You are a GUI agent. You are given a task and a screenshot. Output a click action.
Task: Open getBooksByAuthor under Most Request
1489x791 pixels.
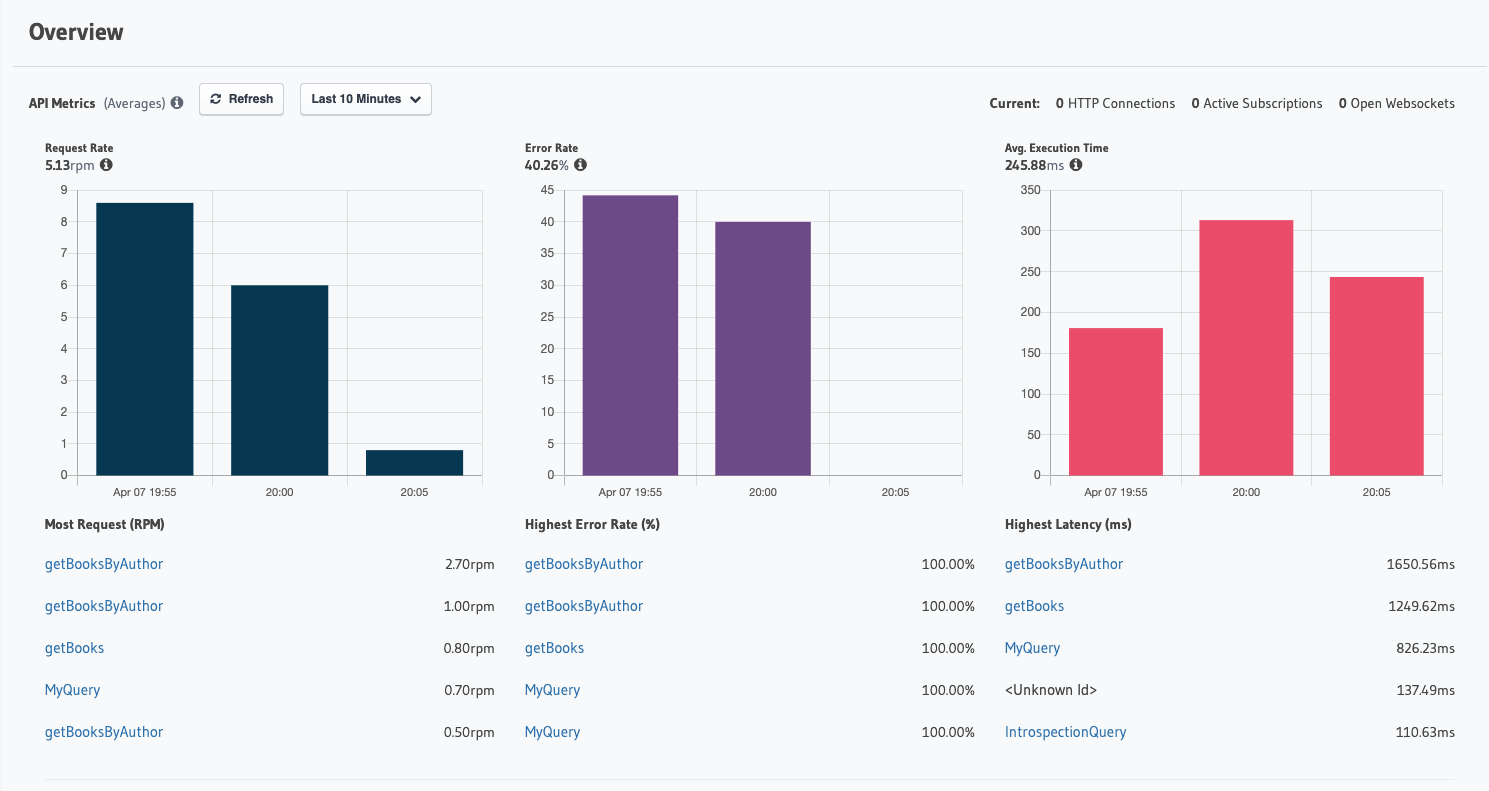(103, 564)
